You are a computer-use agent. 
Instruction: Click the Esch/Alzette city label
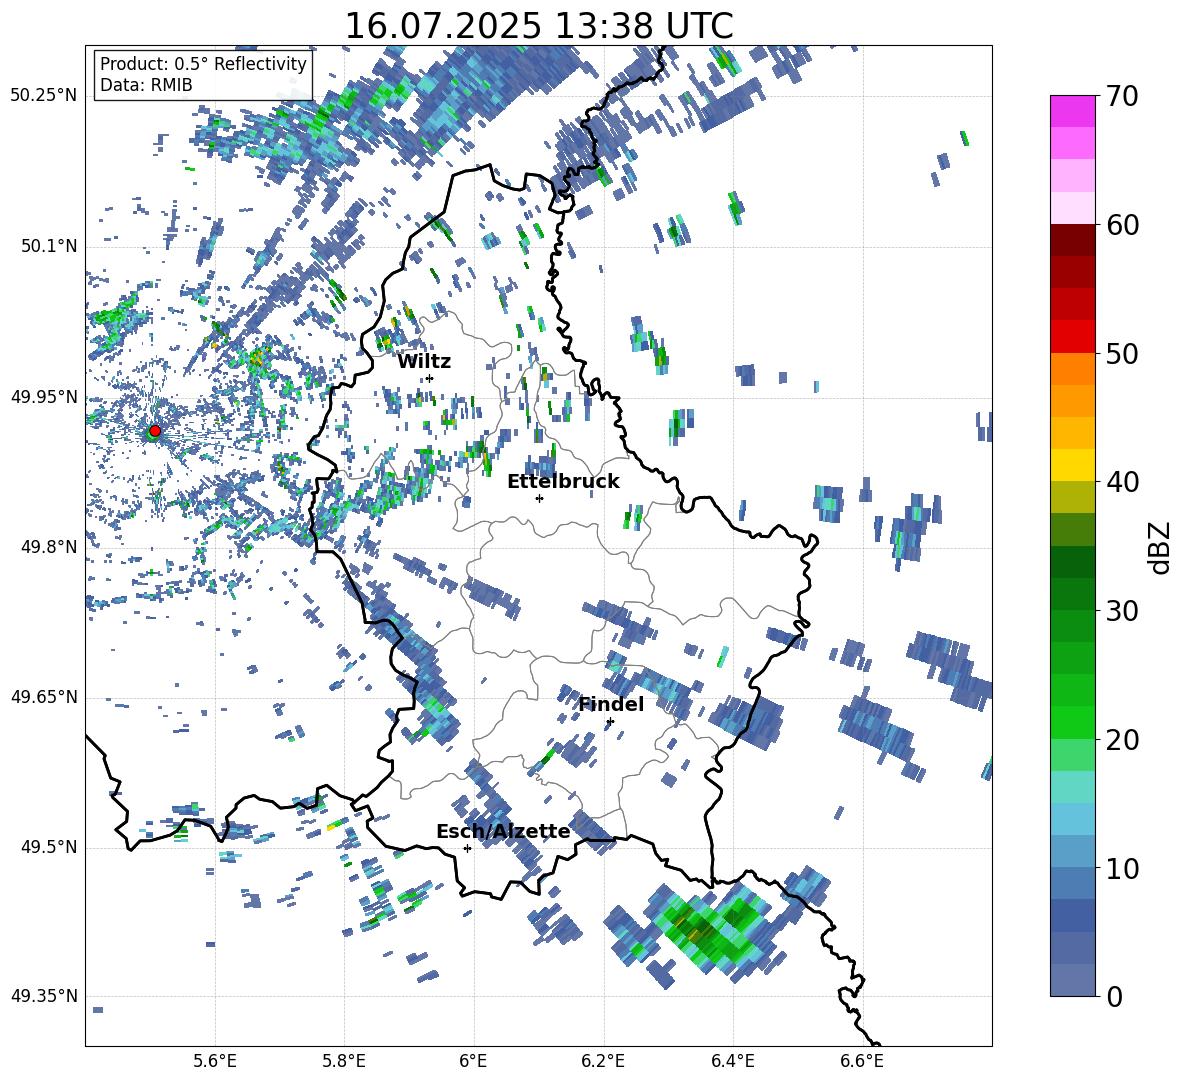click(503, 831)
